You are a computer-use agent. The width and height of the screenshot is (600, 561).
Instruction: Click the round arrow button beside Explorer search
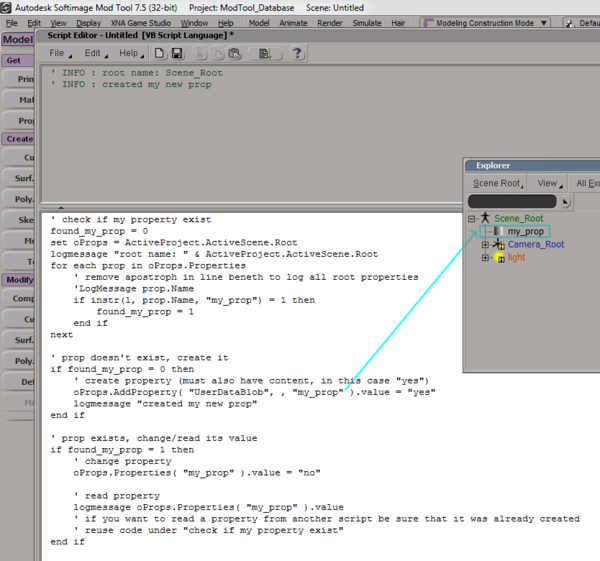[566, 202]
